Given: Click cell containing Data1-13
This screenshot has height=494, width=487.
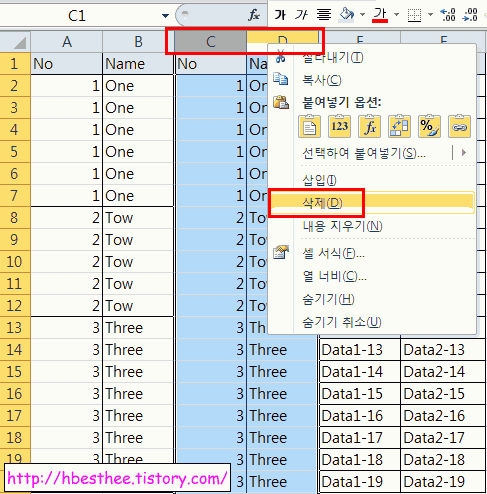Looking at the screenshot, I should click(x=360, y=350).
